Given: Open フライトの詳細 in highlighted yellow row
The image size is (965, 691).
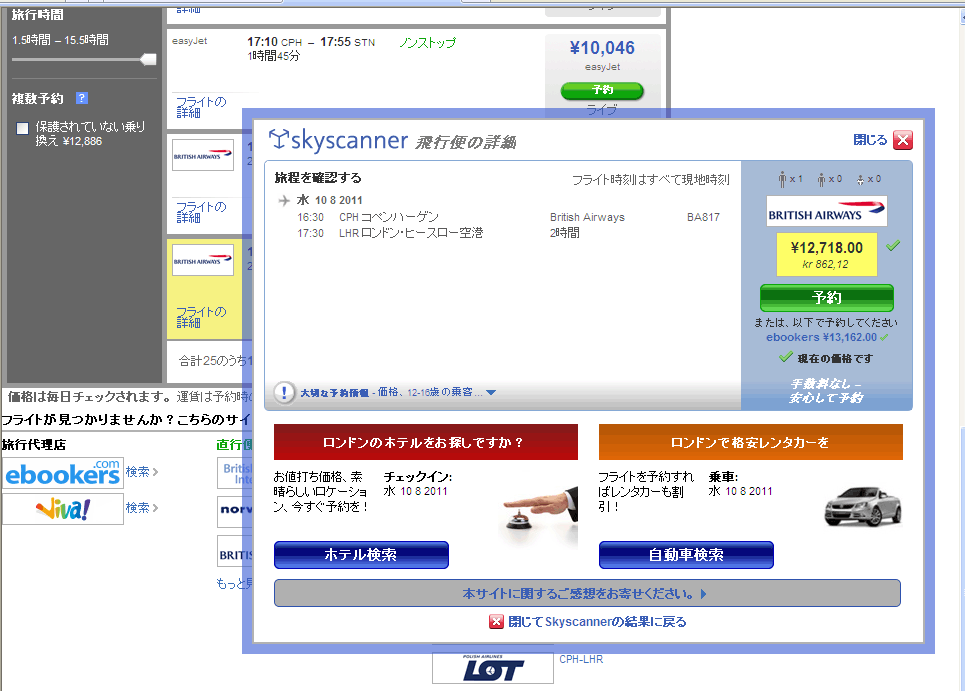Looking at the screenshot, I should tap(201, 317).
